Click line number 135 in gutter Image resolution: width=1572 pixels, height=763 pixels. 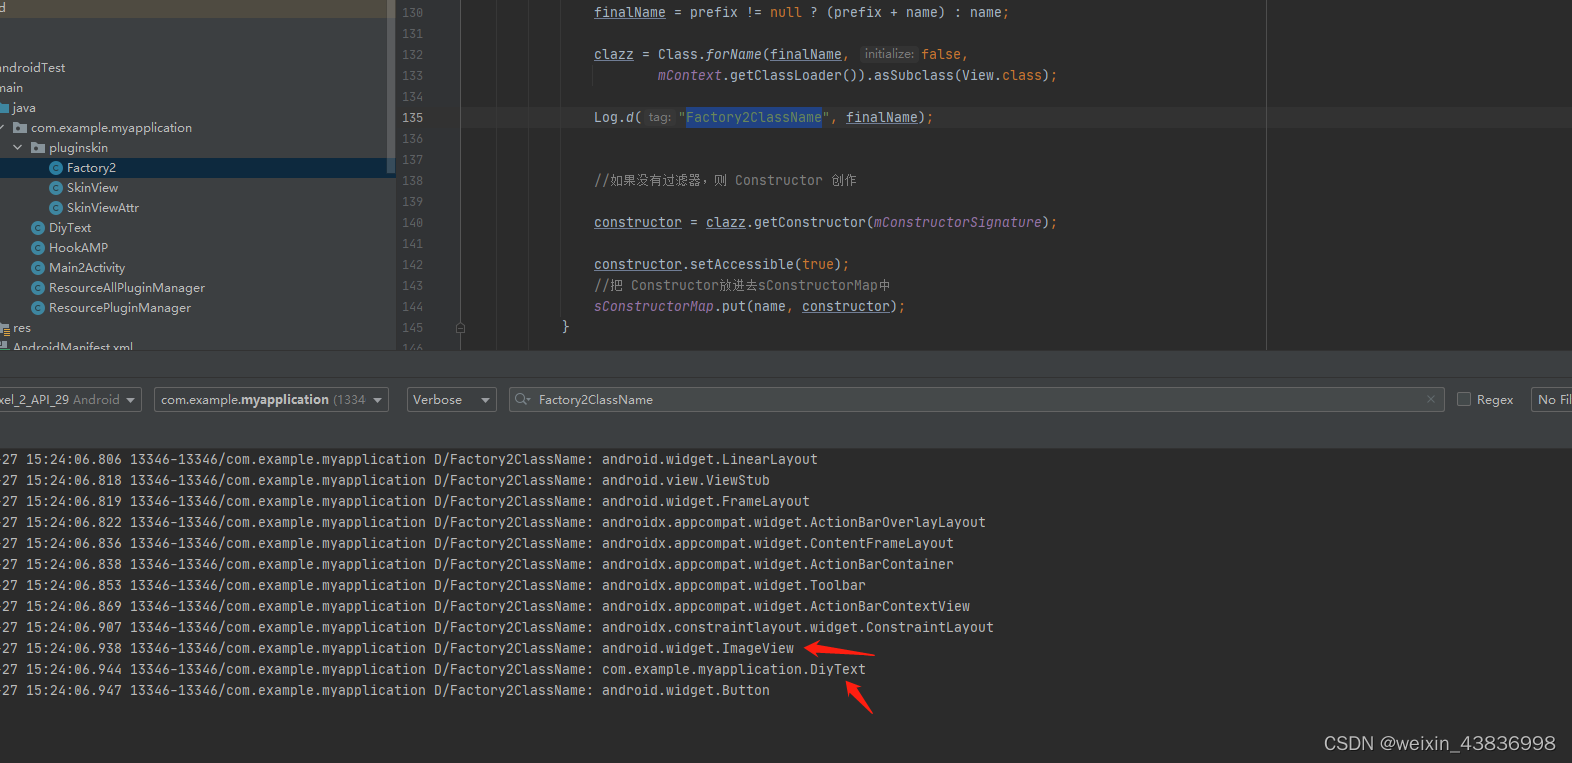412,118
